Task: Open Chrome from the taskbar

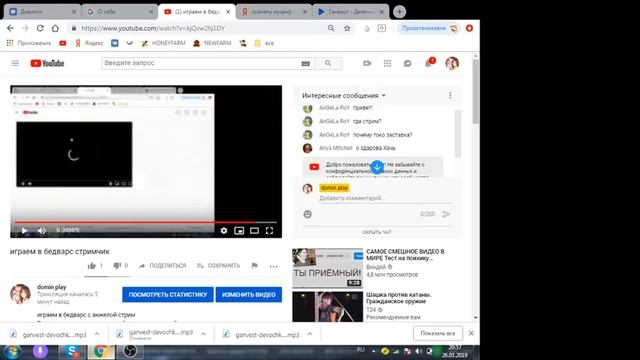Action: [101, 351]
